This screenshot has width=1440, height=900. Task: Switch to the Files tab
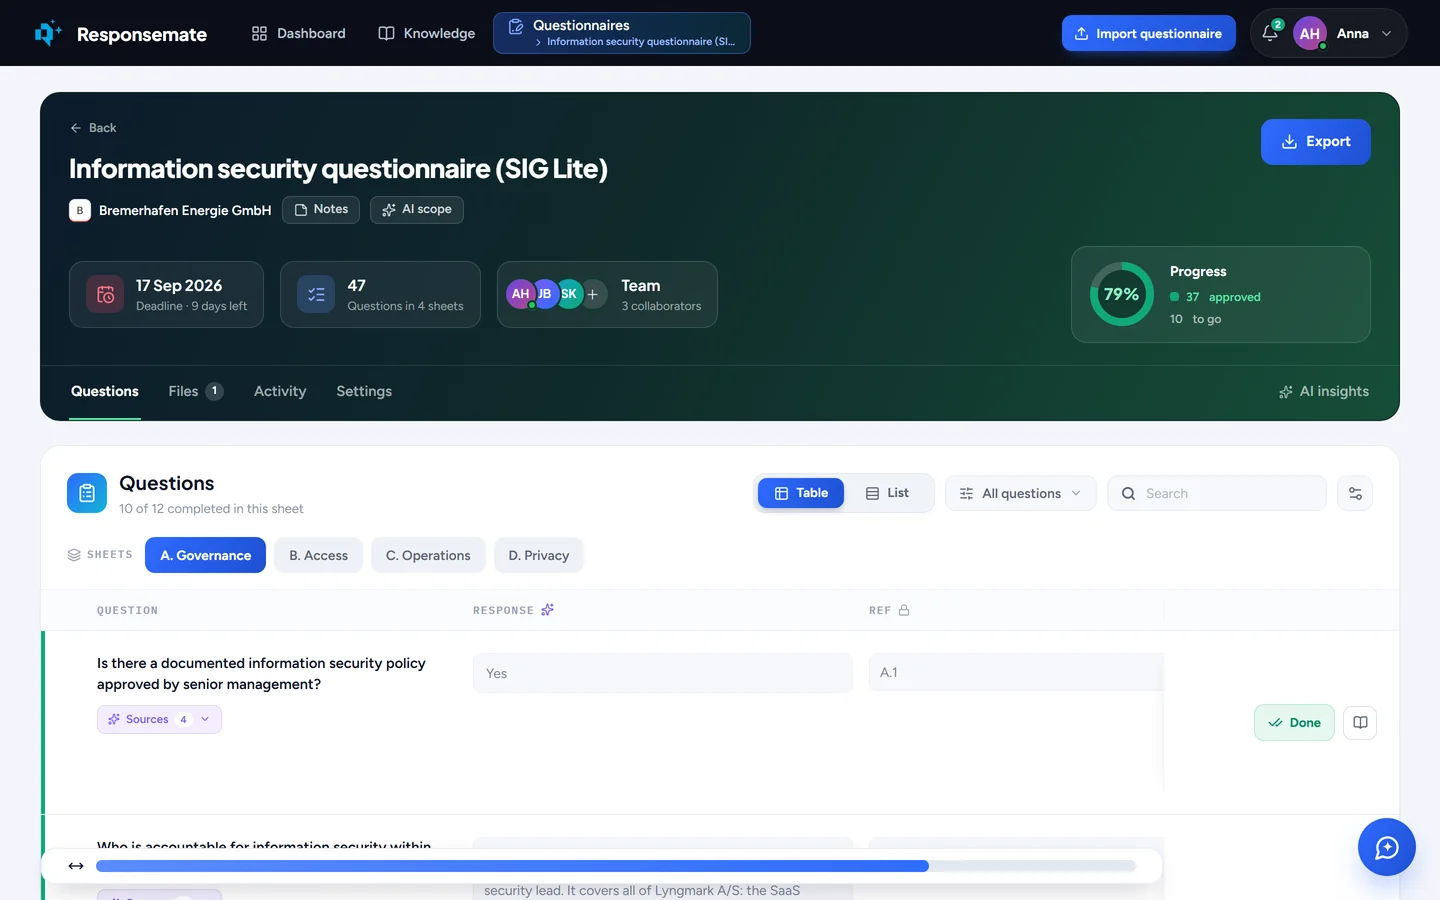195,391
